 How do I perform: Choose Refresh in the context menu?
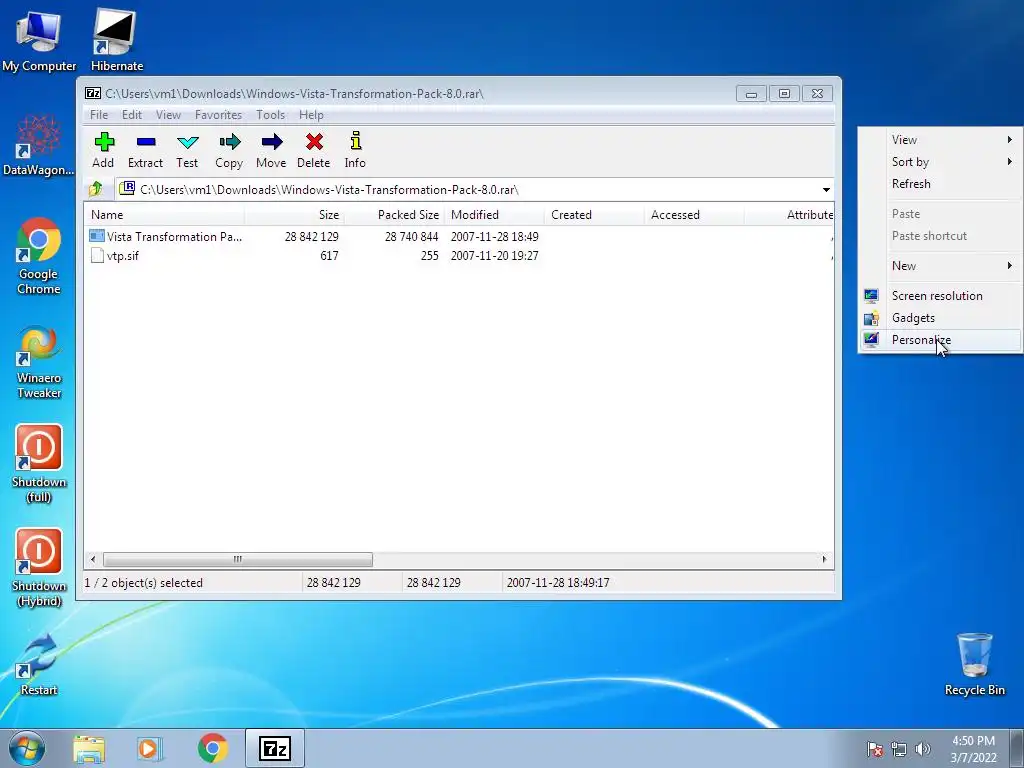[940, 184]
